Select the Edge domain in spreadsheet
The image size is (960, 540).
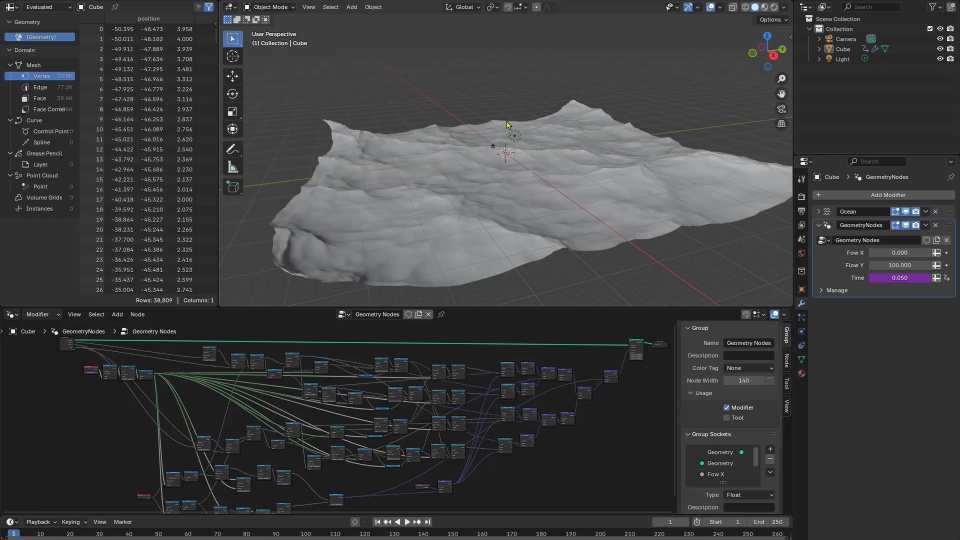(40, 87)
